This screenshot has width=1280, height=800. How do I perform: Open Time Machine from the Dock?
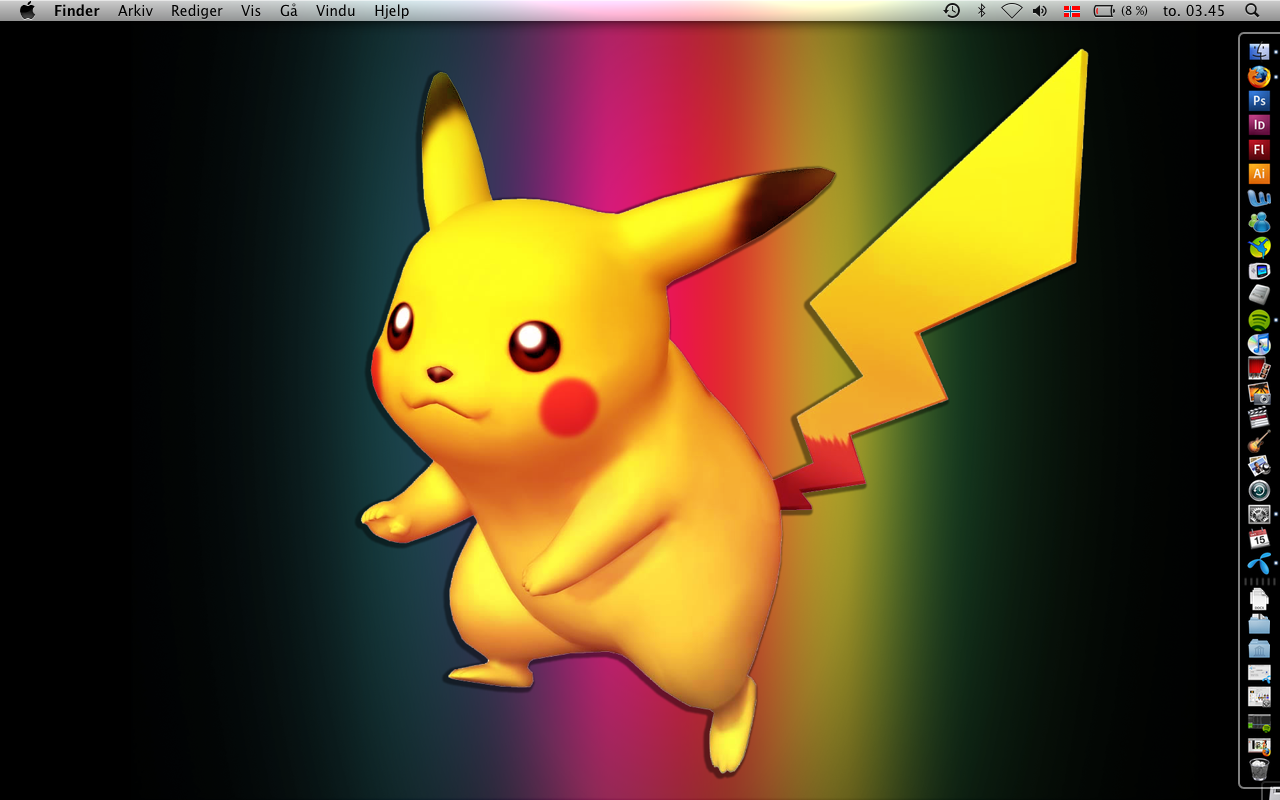(x=1259, y=490)
